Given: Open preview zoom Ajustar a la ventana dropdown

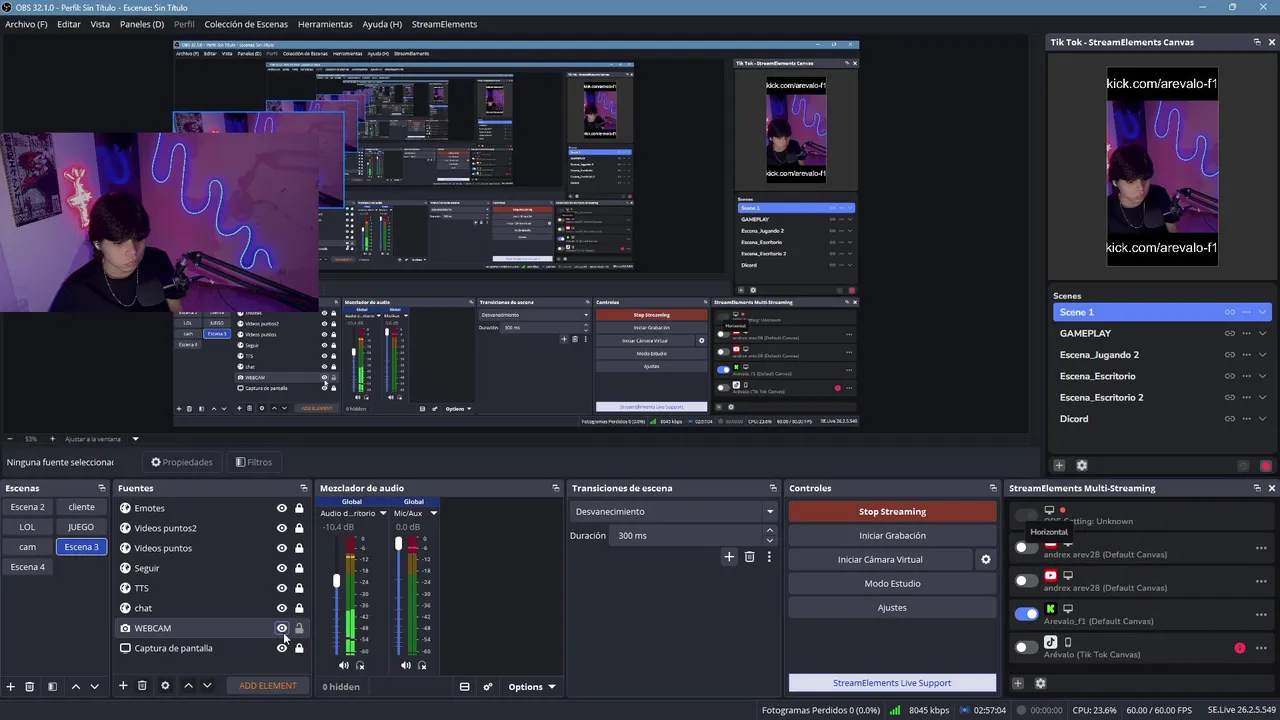Looking at the screenshot, I should 135,439.
